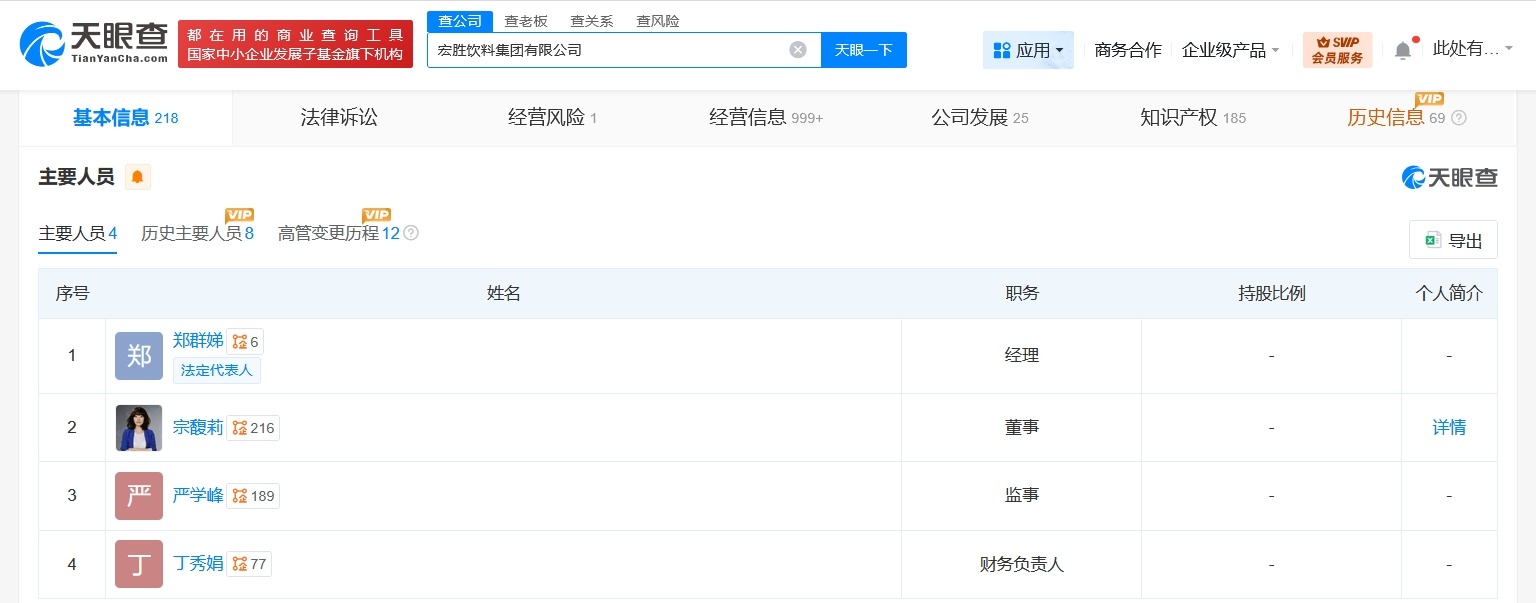This screenshot has width=1536, height=603.
Task: Switch to the 查老板 search mode
Action: [525, 21]
